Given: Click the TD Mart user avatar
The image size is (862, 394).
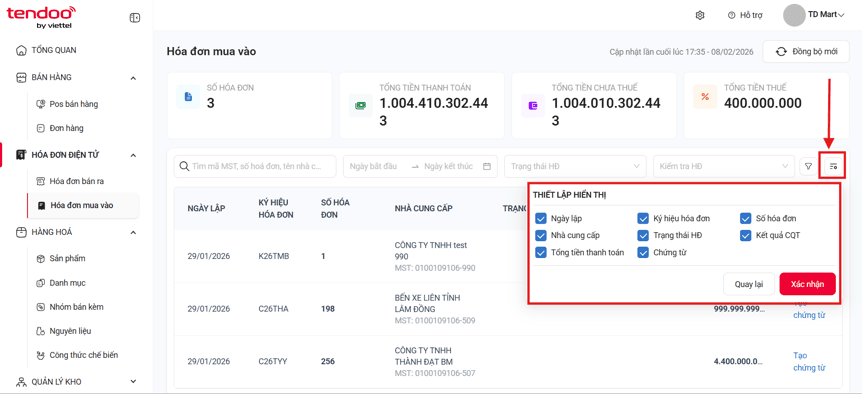Looking at the screenshot, I should click(794, 15).
